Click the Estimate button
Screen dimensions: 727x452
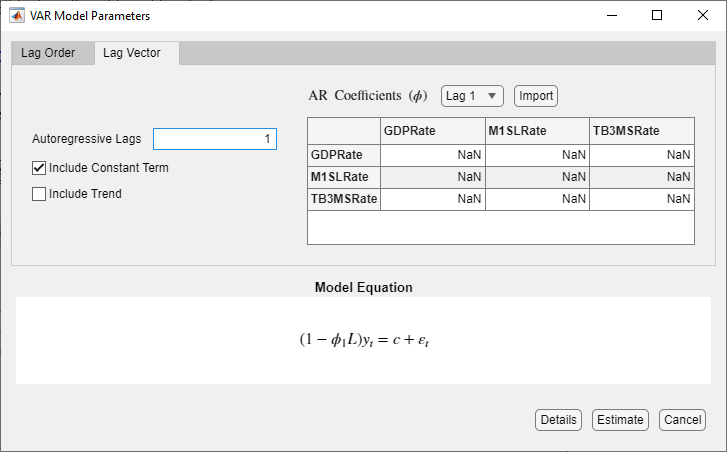(620, 420)
